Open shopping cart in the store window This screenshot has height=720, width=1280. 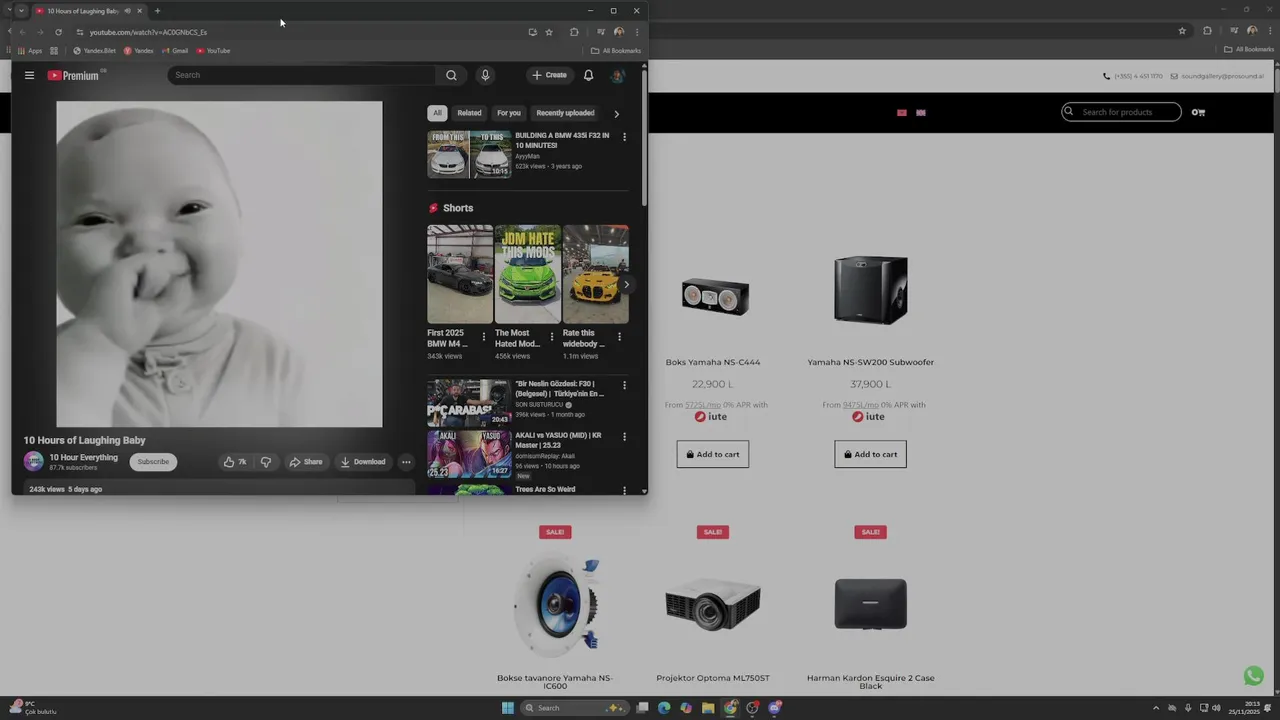1198,112
